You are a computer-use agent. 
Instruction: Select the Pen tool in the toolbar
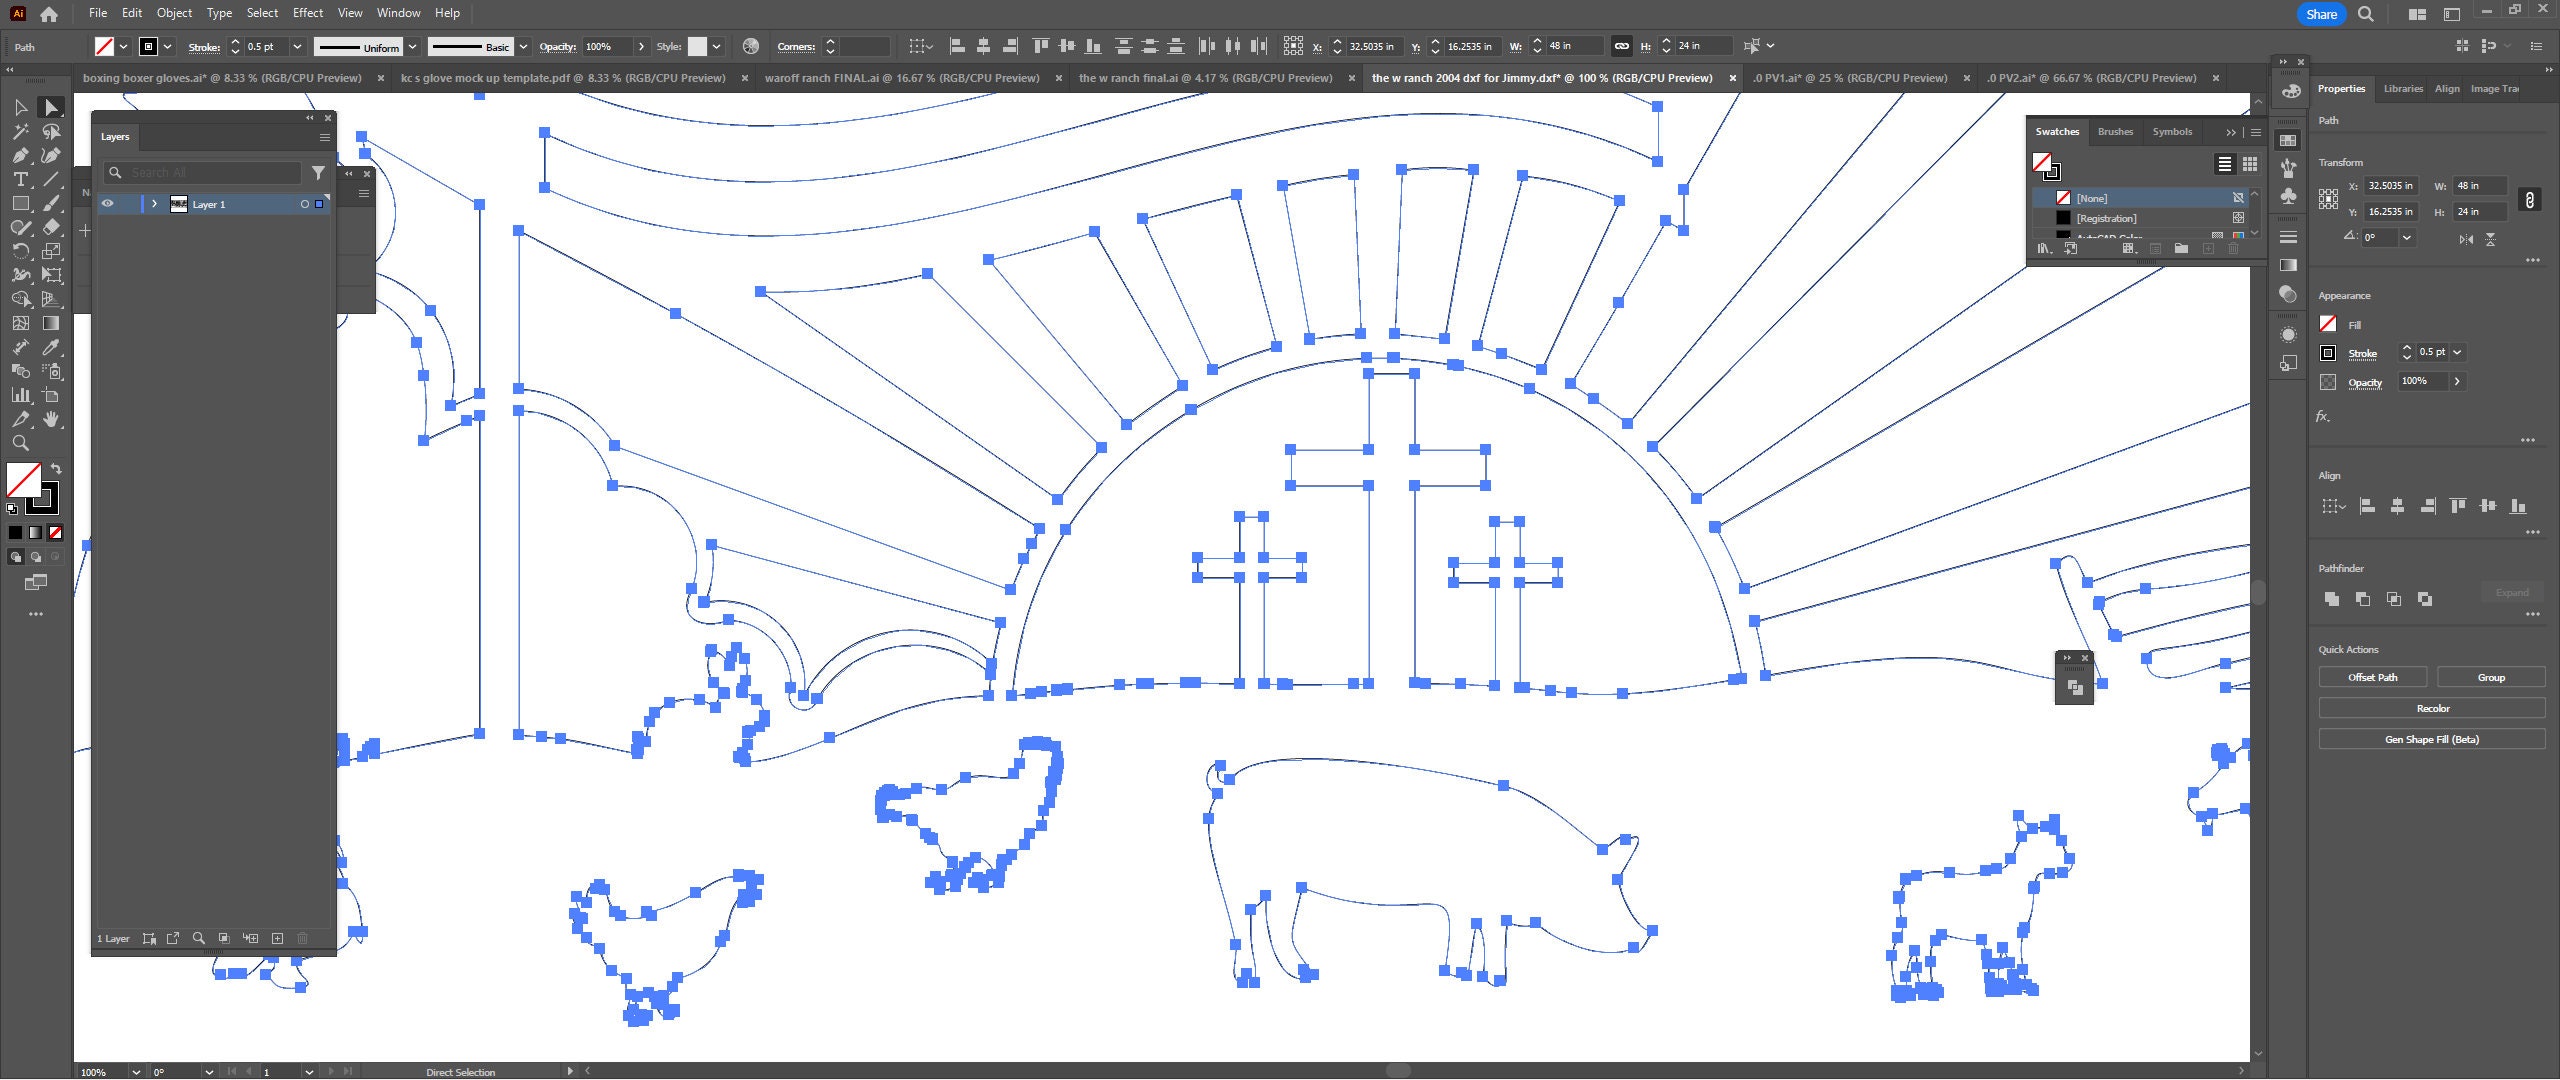[x=20, y=155]
